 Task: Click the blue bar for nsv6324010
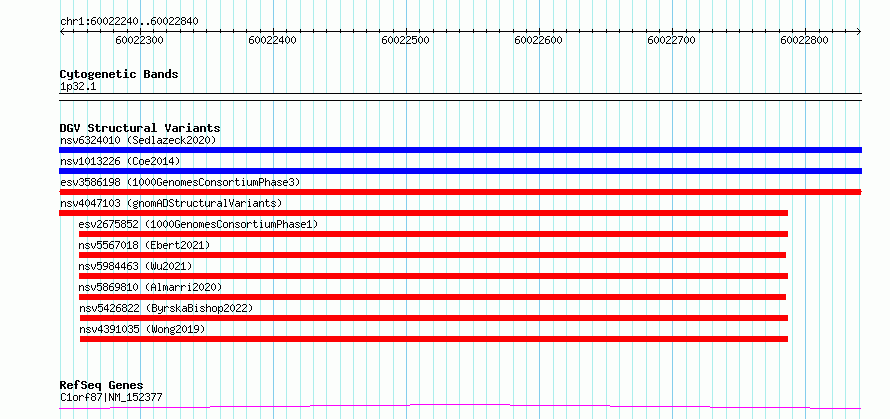(460, 150)
